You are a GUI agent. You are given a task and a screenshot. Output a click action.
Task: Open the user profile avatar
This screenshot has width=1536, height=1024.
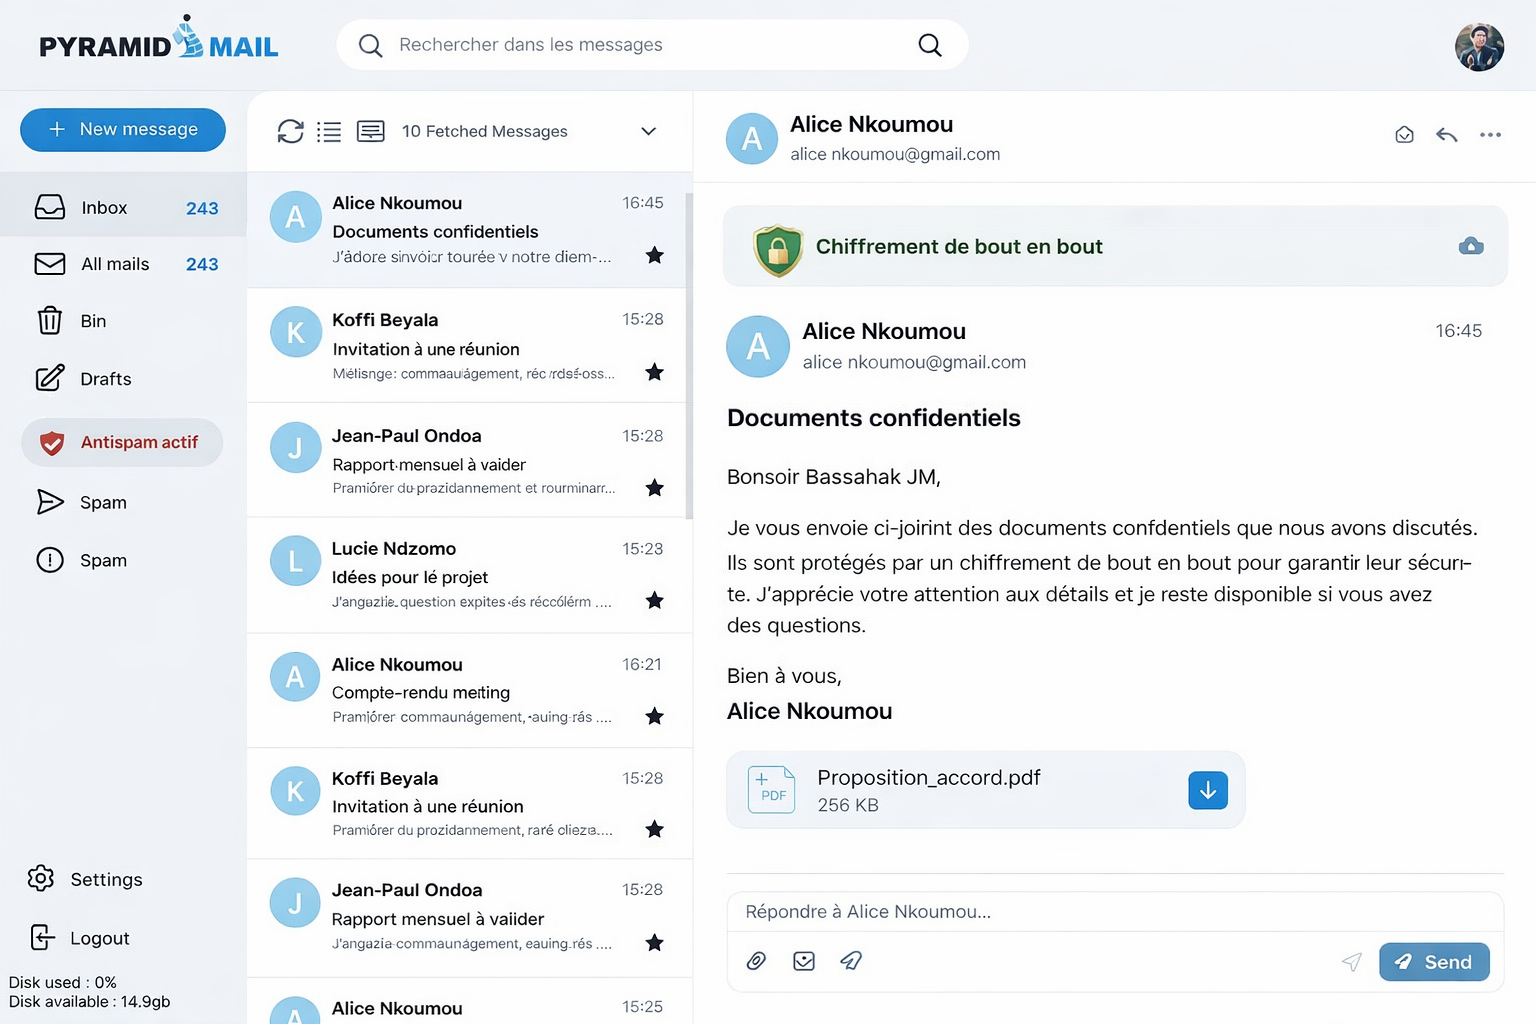tap(1479, 47)
